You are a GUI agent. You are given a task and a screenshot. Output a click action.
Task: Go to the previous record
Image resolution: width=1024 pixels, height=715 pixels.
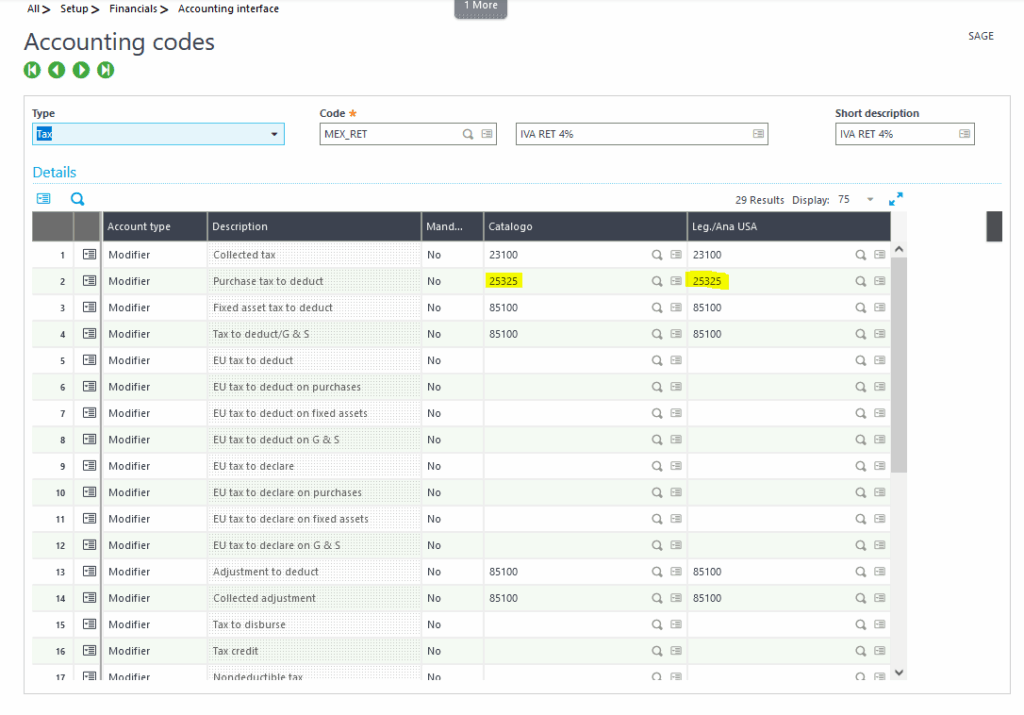tap(56, 70)
